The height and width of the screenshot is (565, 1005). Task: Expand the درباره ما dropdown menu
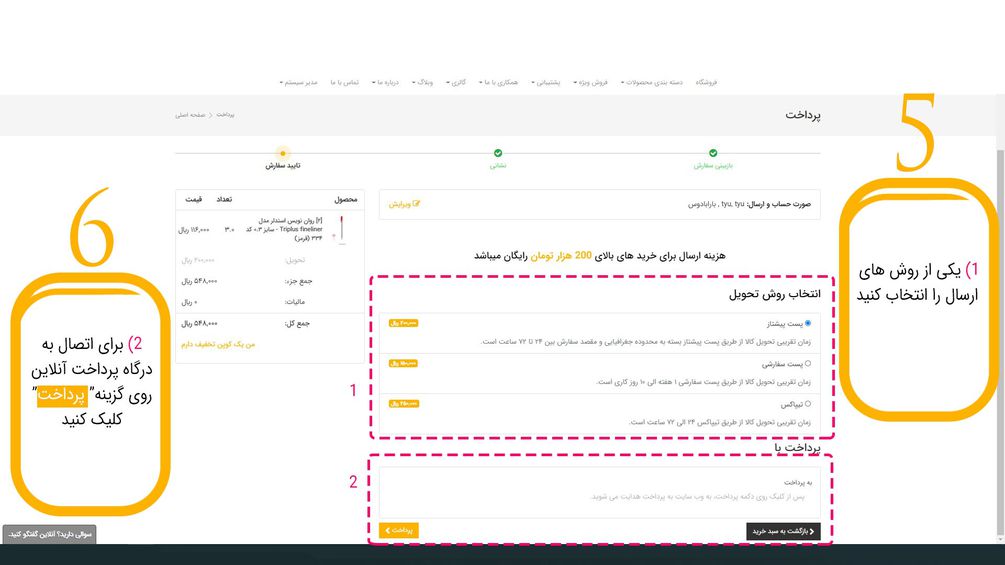[386, 83]
